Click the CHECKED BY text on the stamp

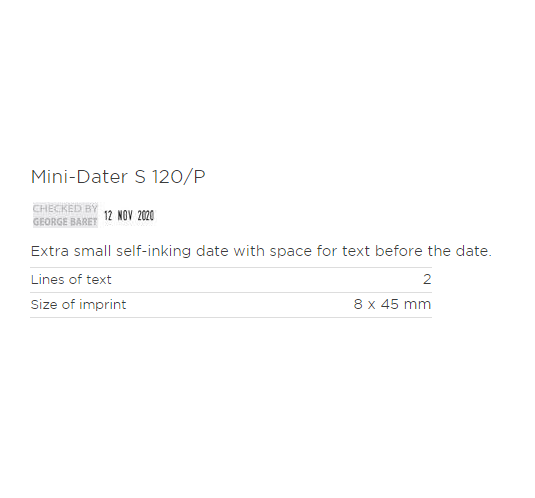tap(65, 208)
